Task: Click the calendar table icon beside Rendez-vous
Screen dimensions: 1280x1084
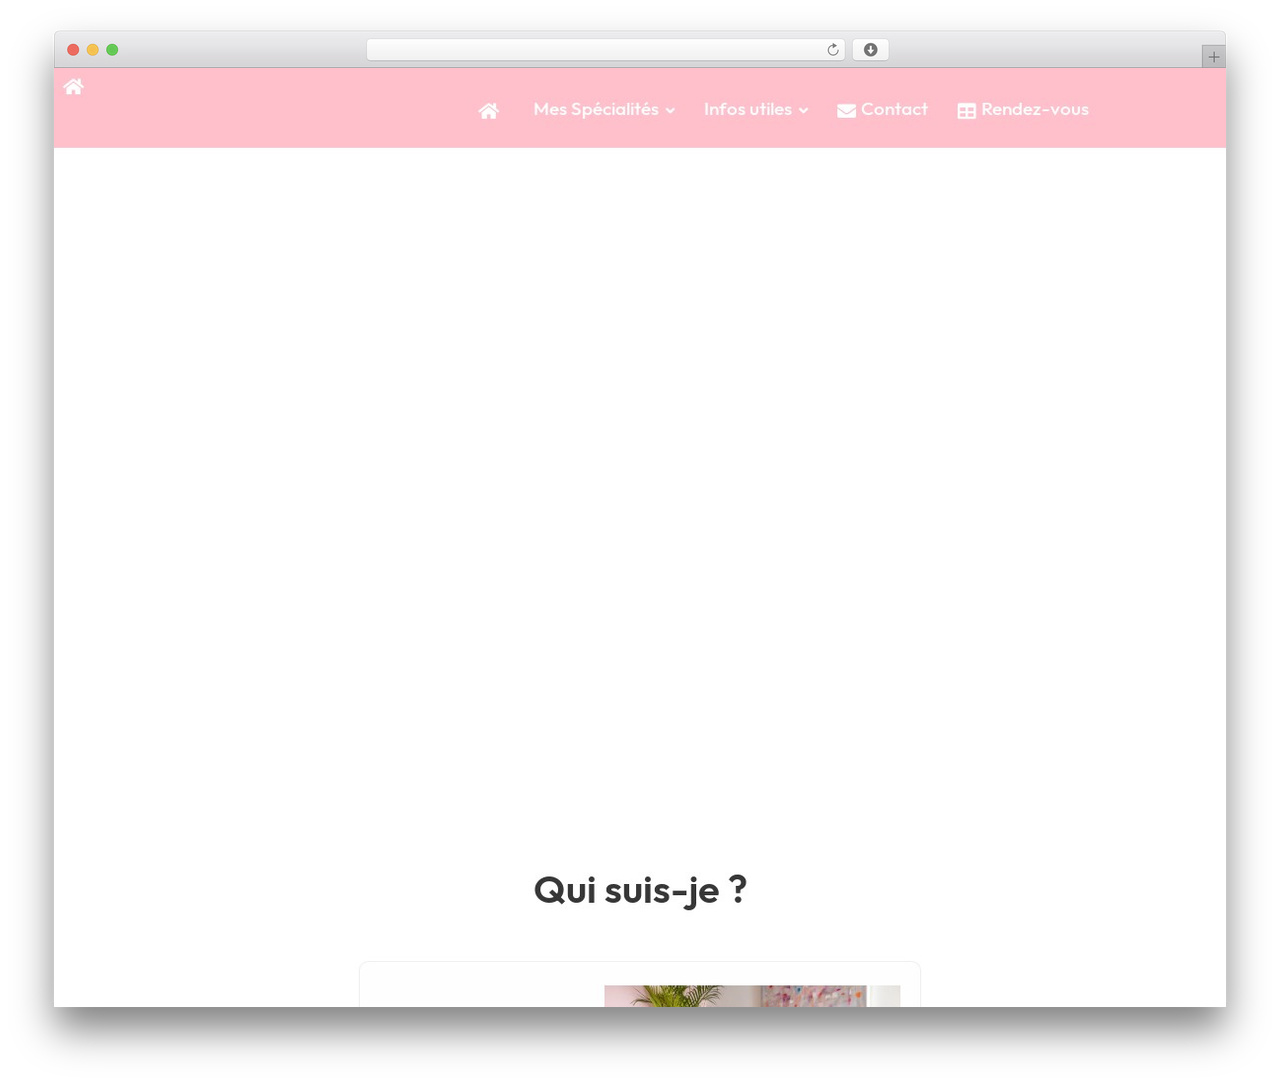Action: point(967,111)
